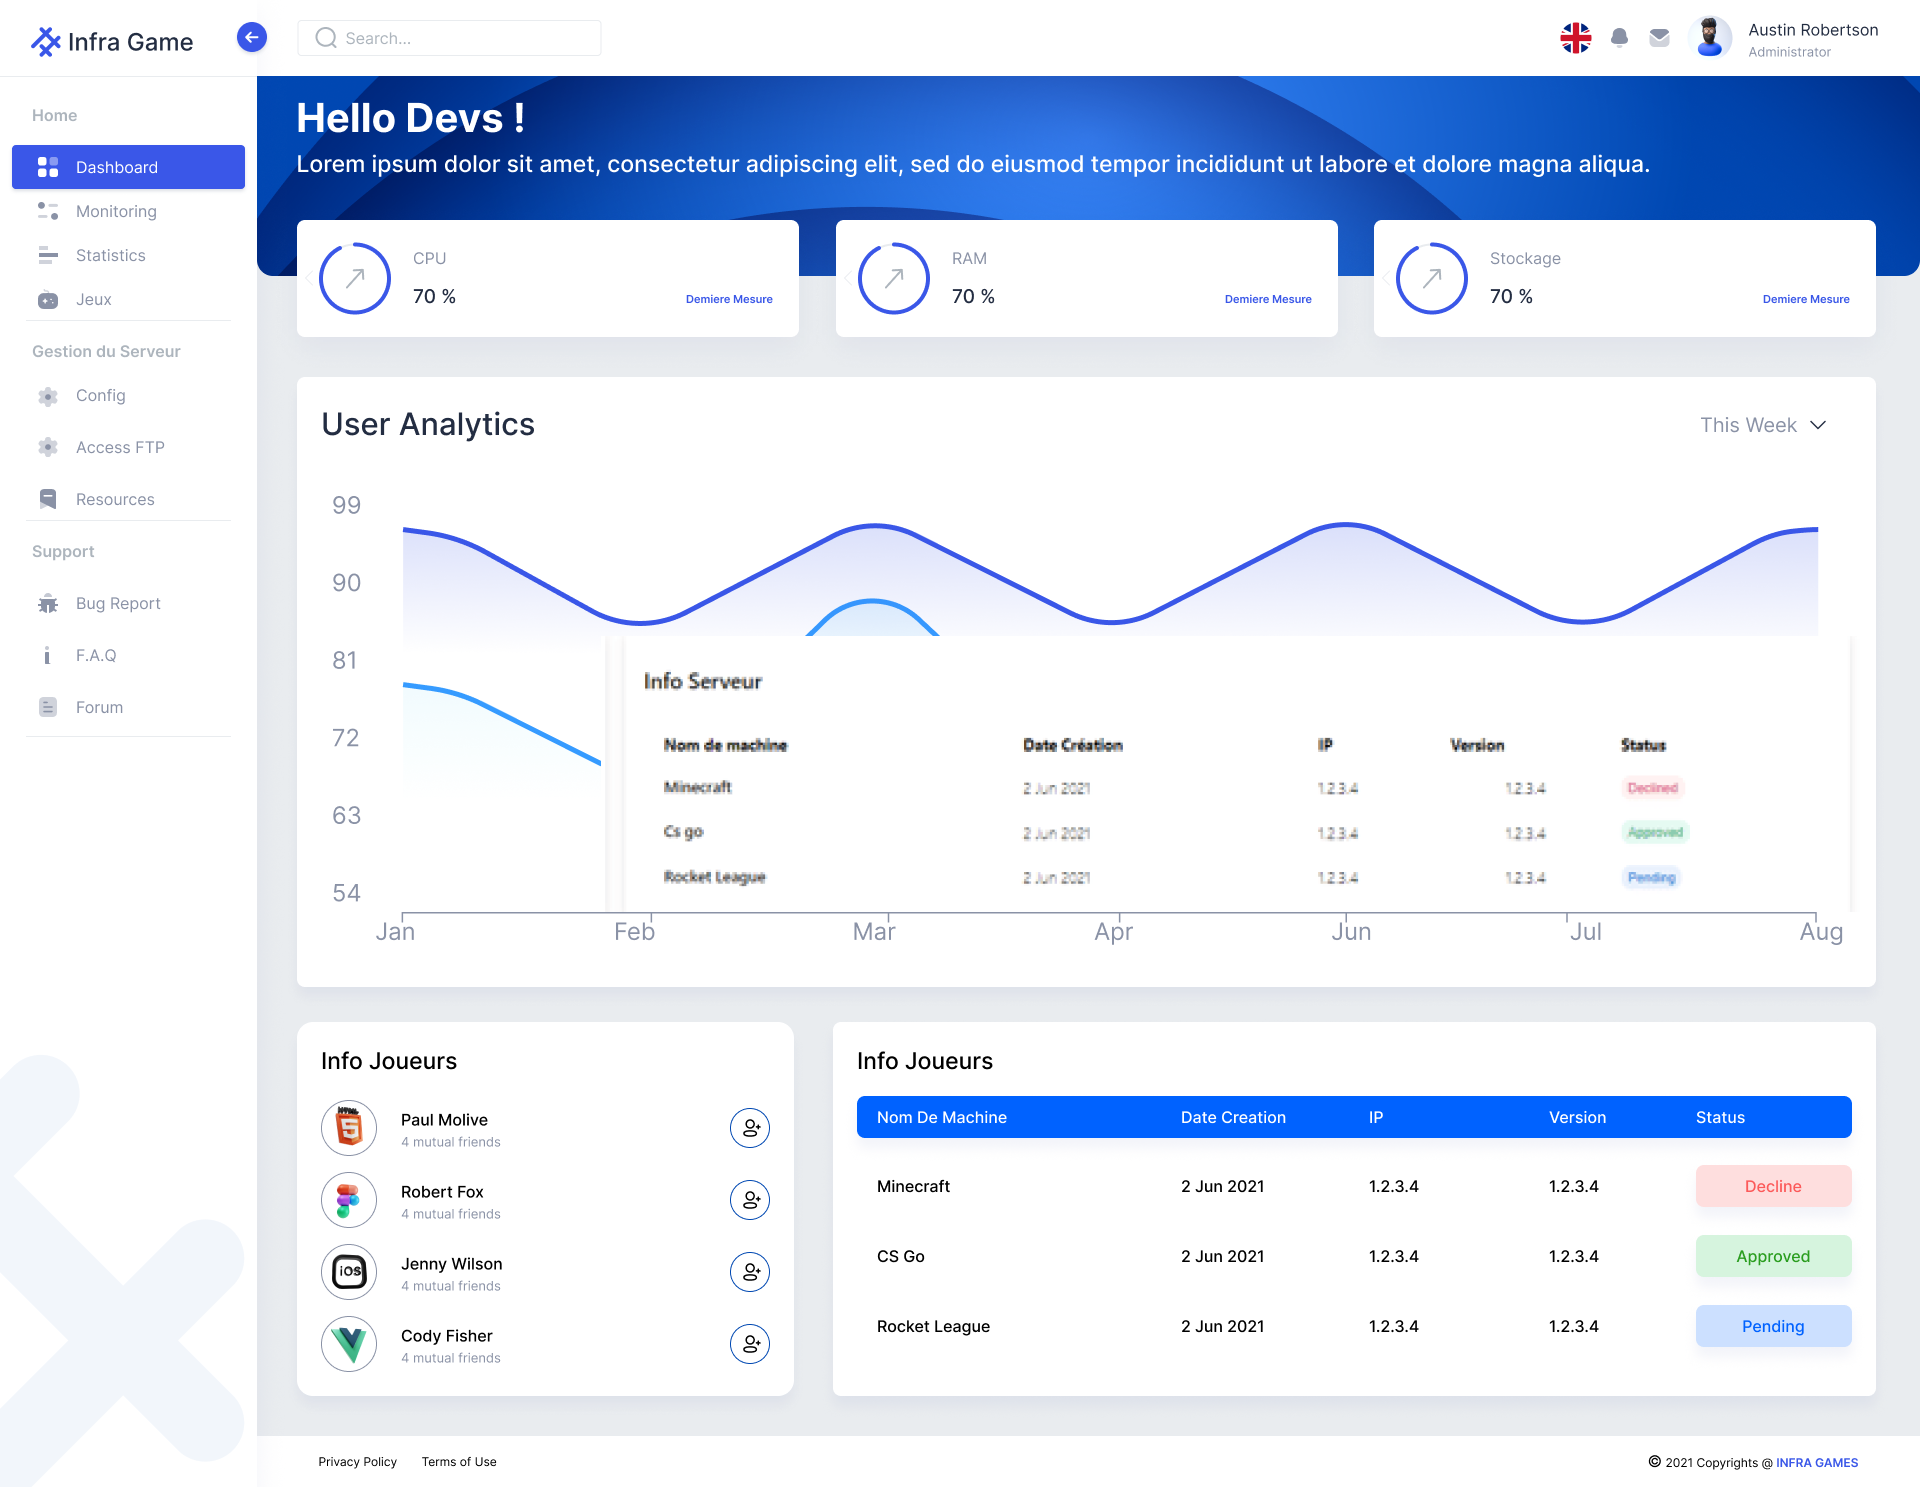Select CS Go table row name

[x=900, y=1256]
